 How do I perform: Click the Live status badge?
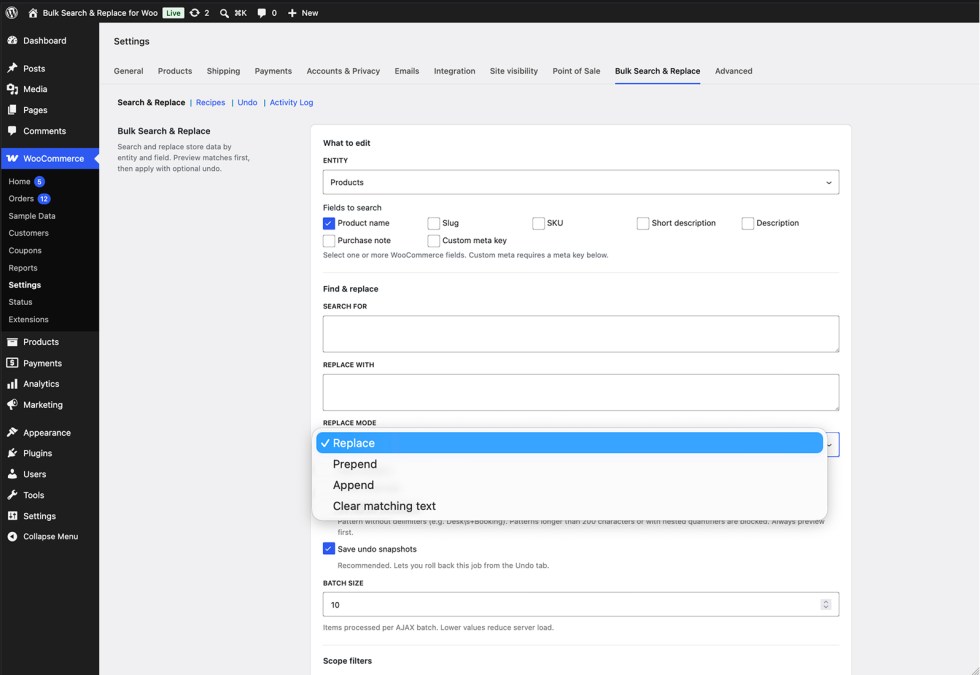(x=173, y=12)
